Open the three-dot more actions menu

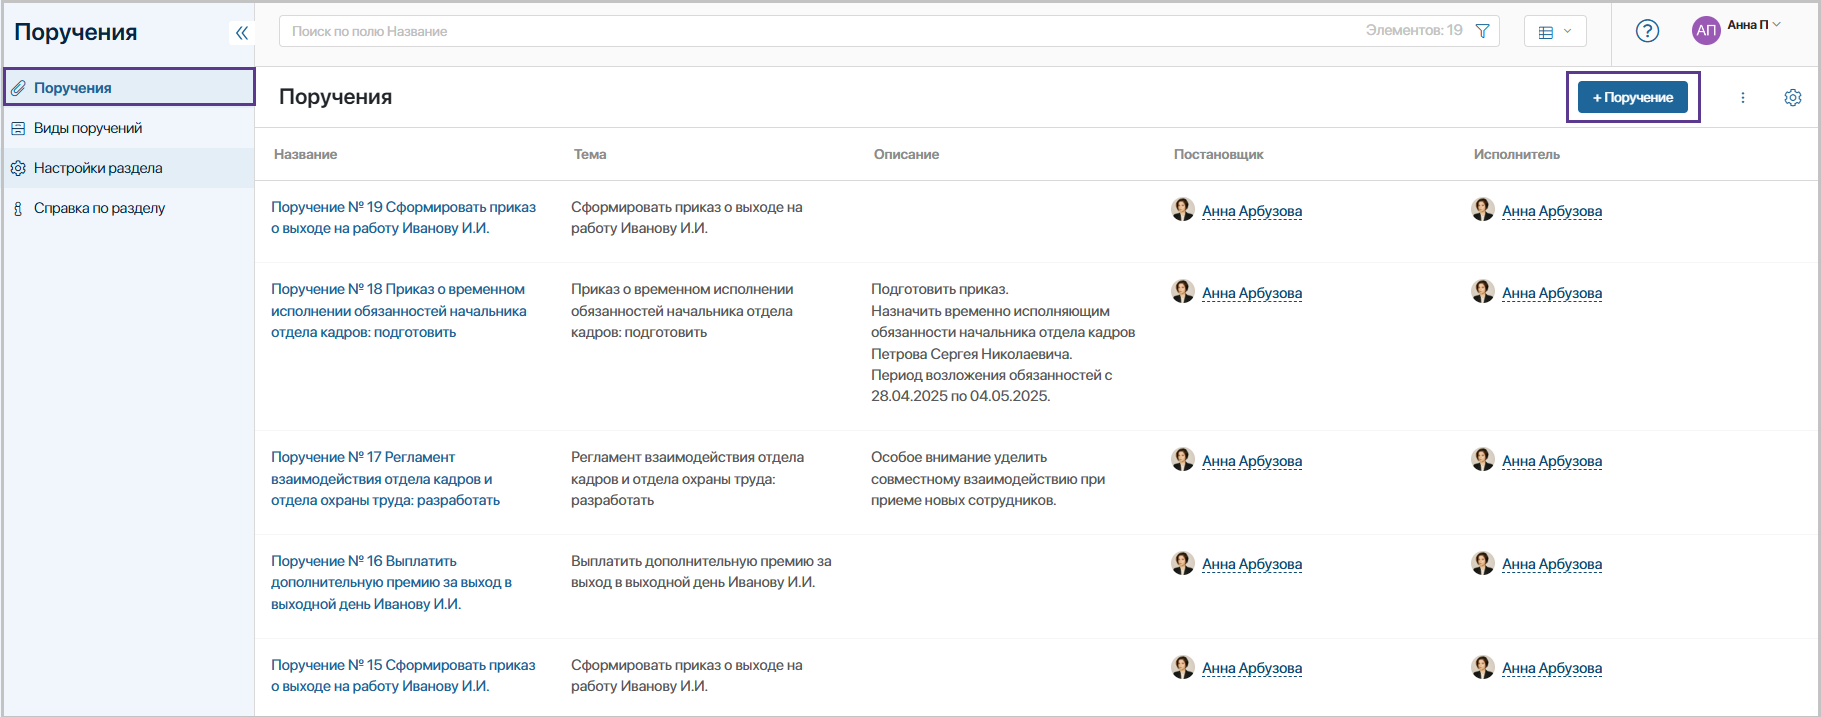(x=1742, y=98)
